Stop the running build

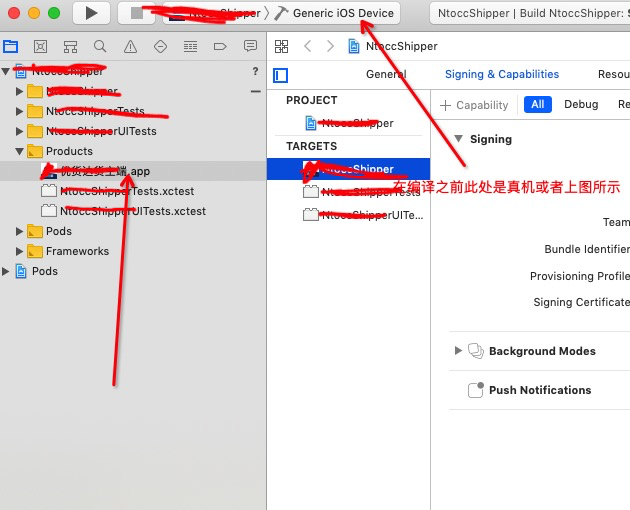pos(137,13)
